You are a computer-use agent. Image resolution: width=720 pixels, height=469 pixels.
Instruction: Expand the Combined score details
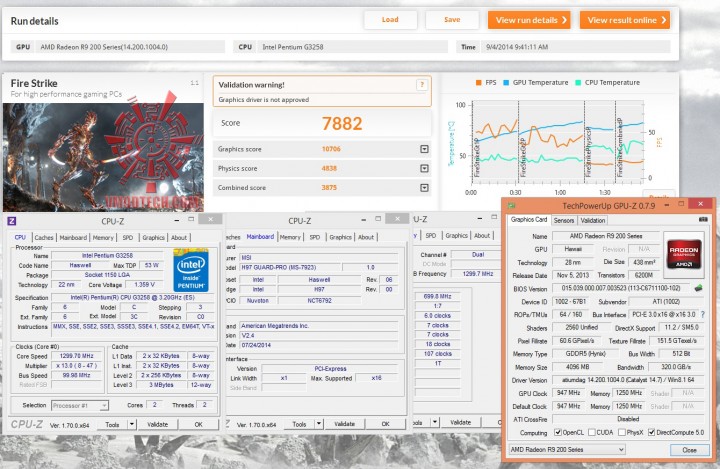click(x=424, y=188)
